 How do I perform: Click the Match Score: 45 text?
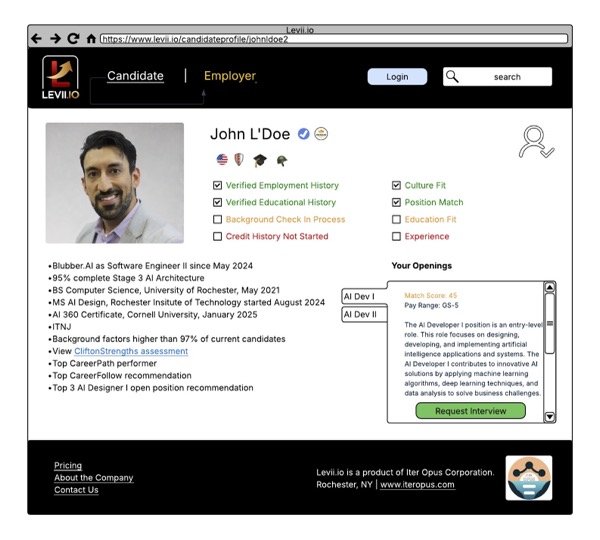(x=430, y=295)
